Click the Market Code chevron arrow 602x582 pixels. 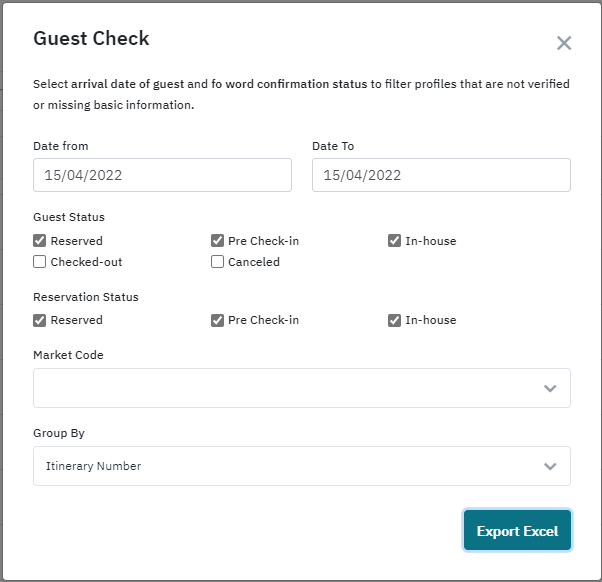point(550,388)
